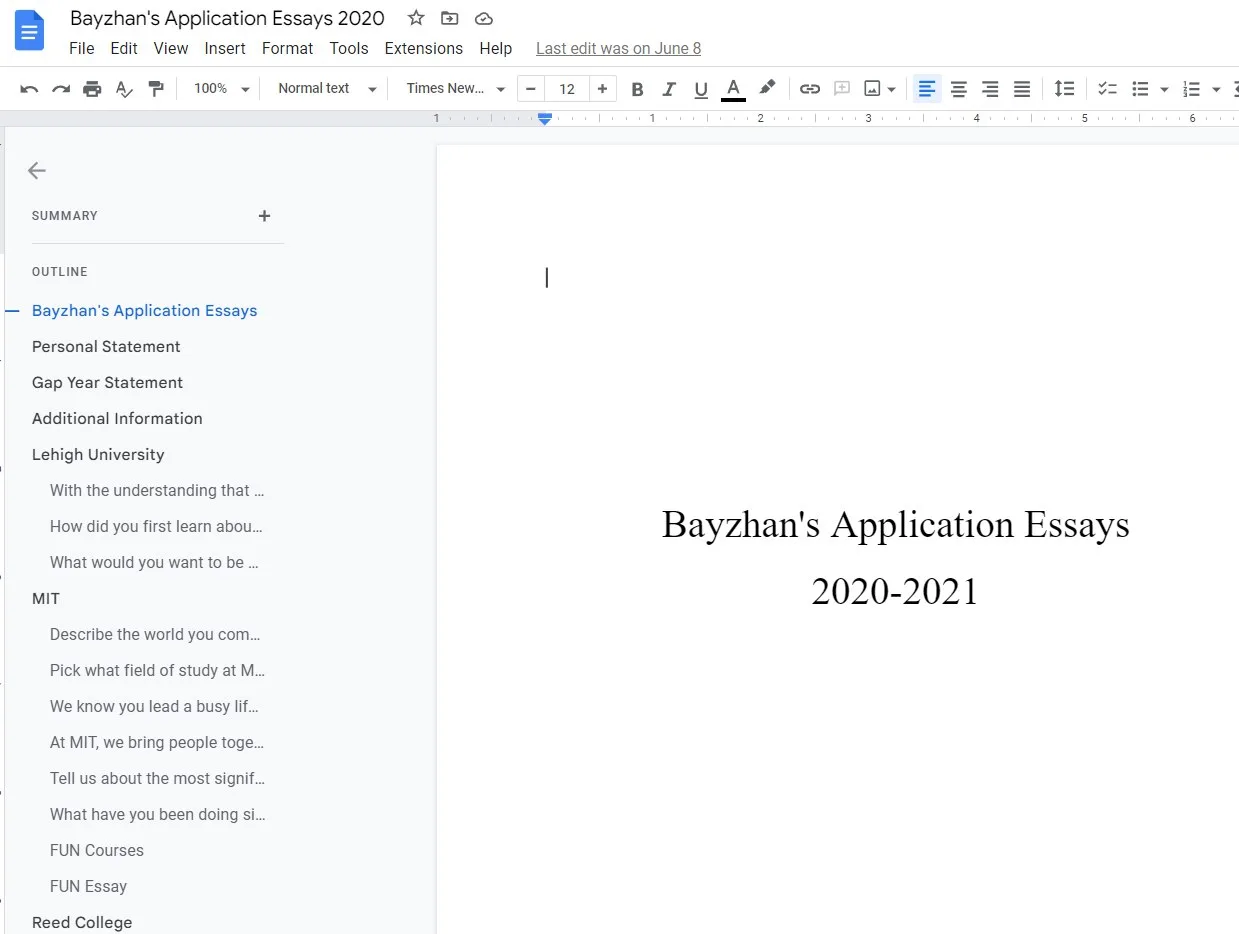The height and width of the screenshot is (934, 1239).
Task: Insert a checklist using the checklist icon
Action: point(1107,89)
